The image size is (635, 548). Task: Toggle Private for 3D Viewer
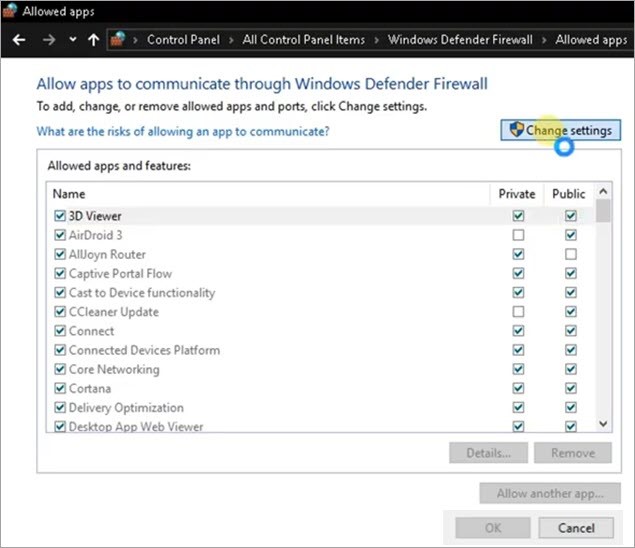pyautogui.click(x=518, y=215)
